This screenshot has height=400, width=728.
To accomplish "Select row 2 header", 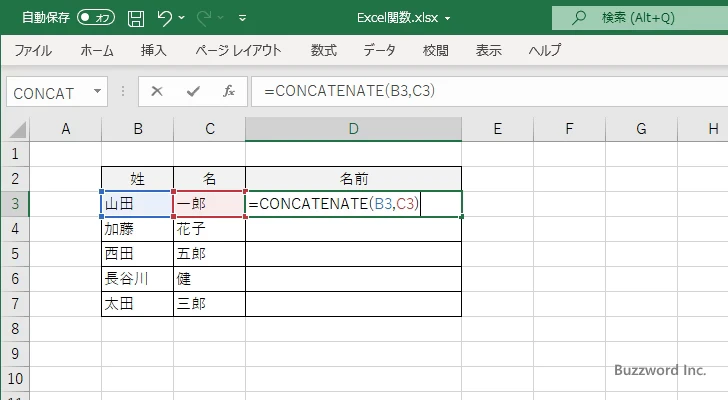I will coord(15,179).
